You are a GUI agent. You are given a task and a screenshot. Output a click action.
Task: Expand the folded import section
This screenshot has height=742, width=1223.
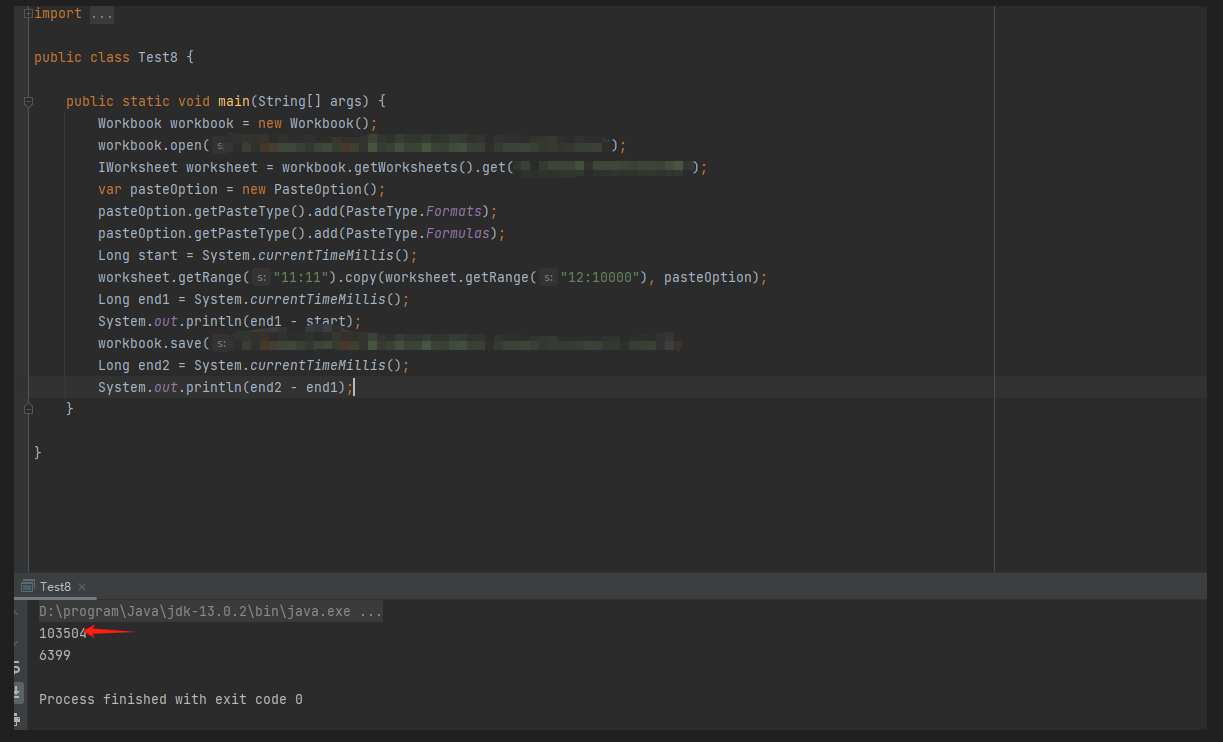point(28,14)
